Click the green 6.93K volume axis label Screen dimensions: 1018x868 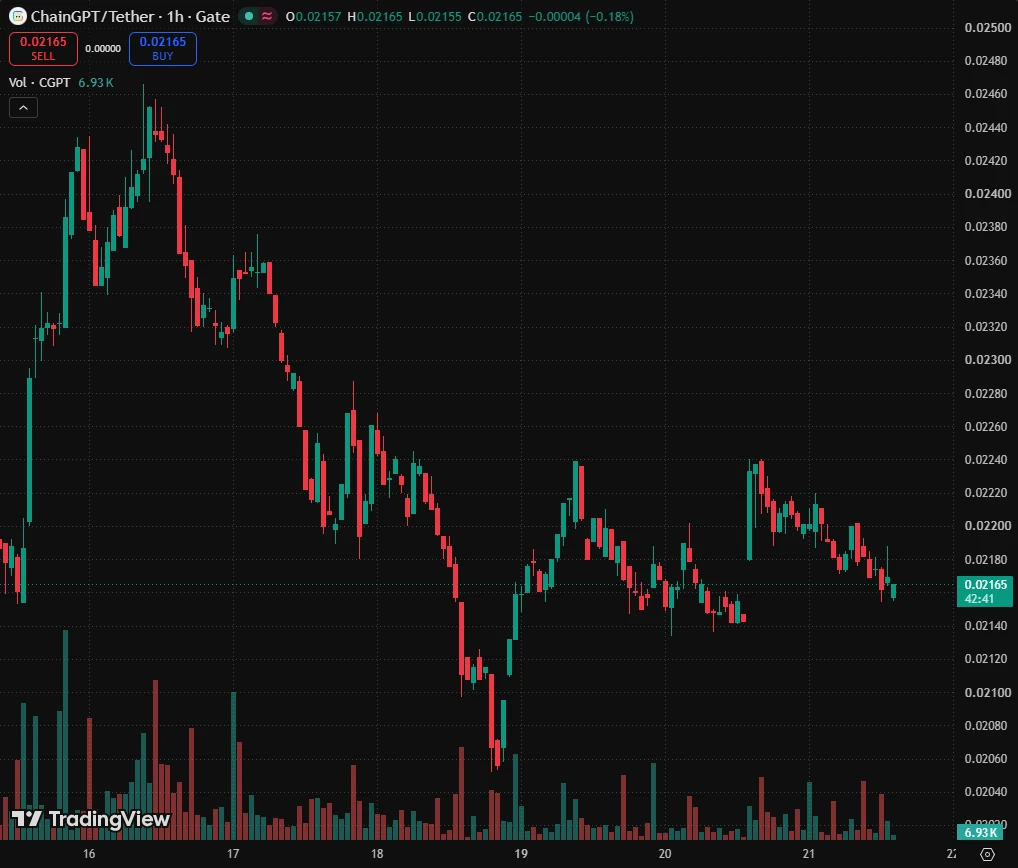click(x=980, y=832)
